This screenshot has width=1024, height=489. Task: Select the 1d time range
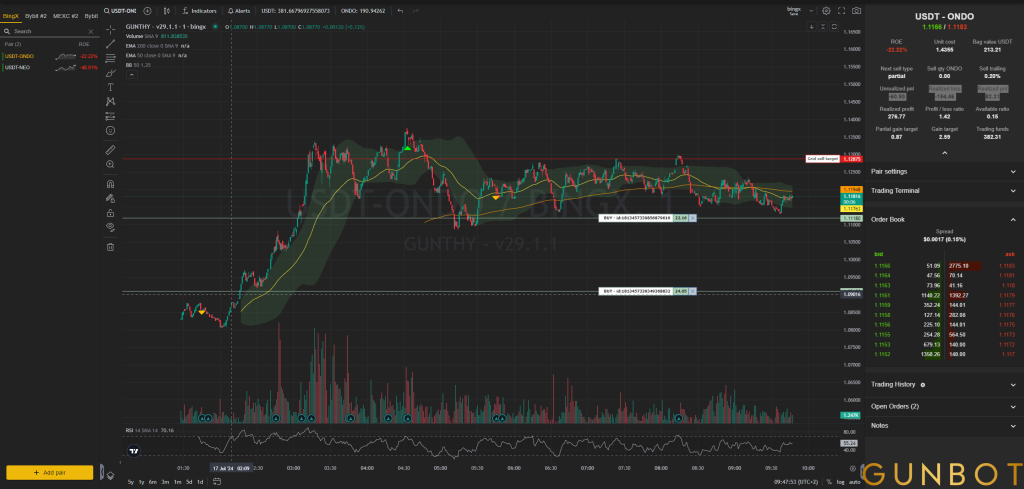200,482
